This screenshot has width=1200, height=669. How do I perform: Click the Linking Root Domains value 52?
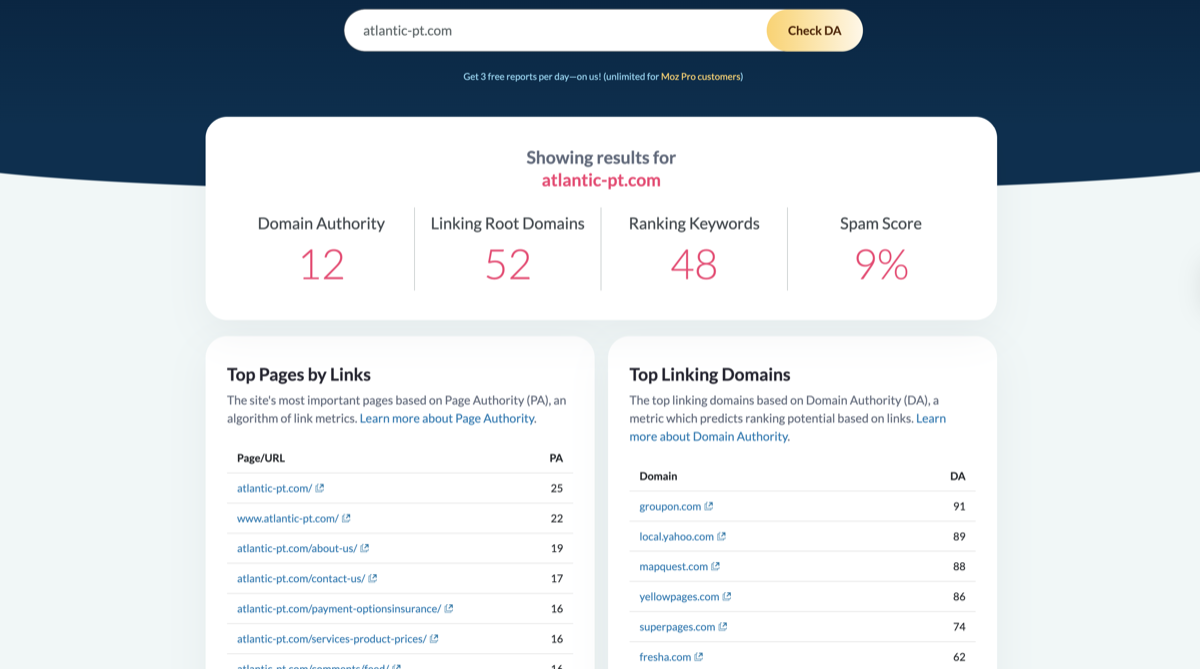pos(508,264)
